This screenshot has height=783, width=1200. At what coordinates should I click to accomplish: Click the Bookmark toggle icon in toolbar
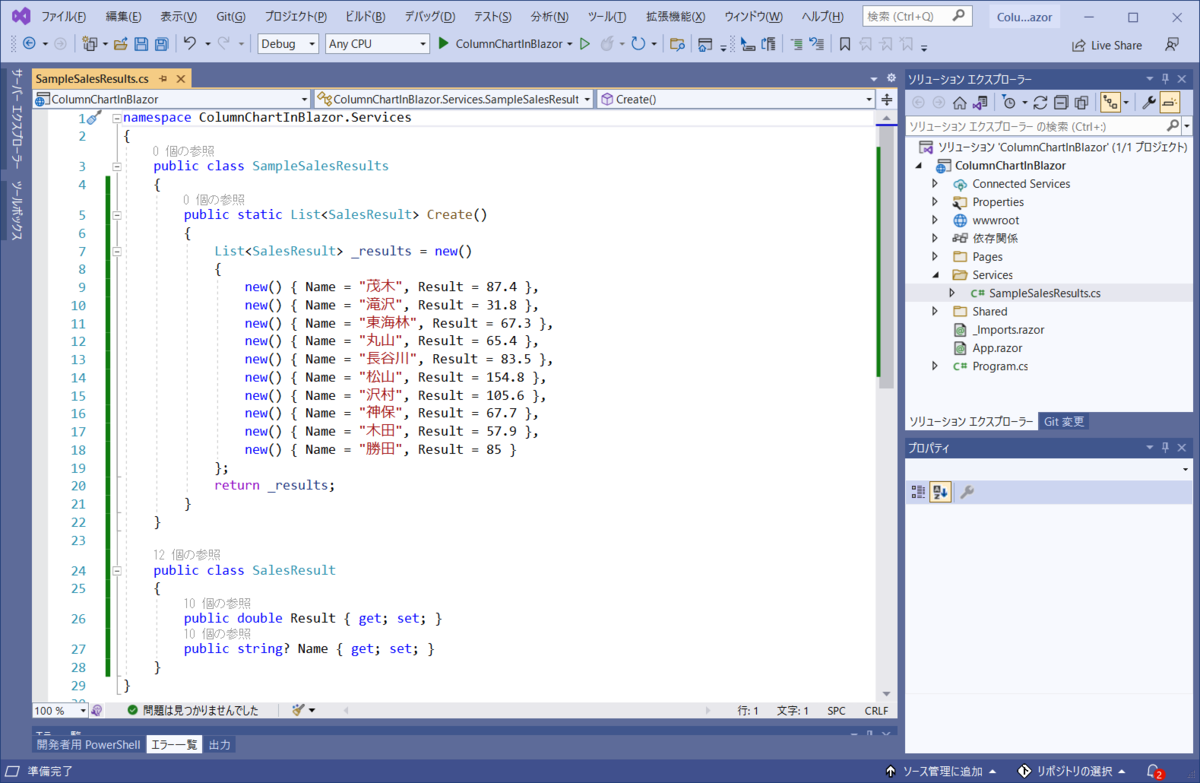pos(845,44)
